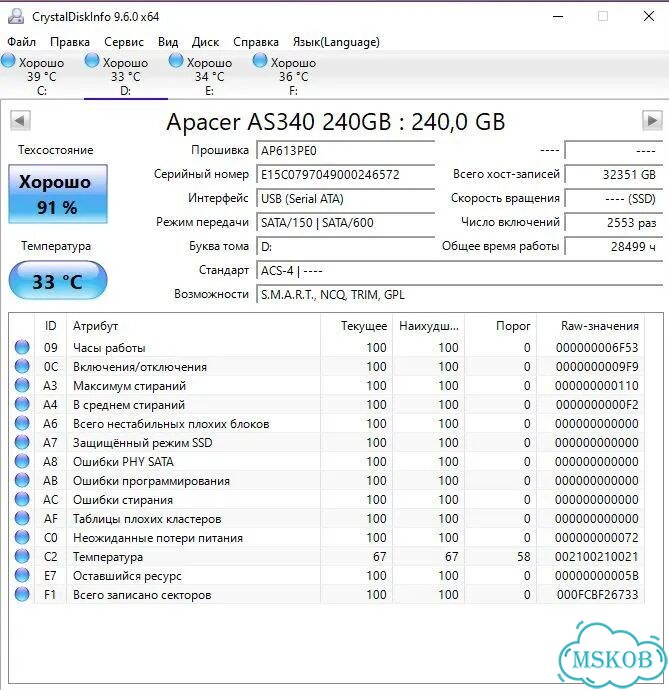Click status icon of row A7 Защищённый режим SSD

point(22,442)
